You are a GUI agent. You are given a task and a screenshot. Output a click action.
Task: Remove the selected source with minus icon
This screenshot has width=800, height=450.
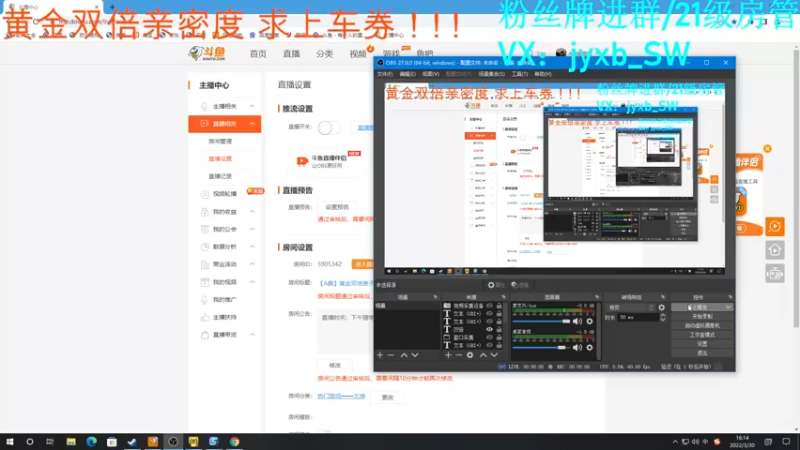459,355
